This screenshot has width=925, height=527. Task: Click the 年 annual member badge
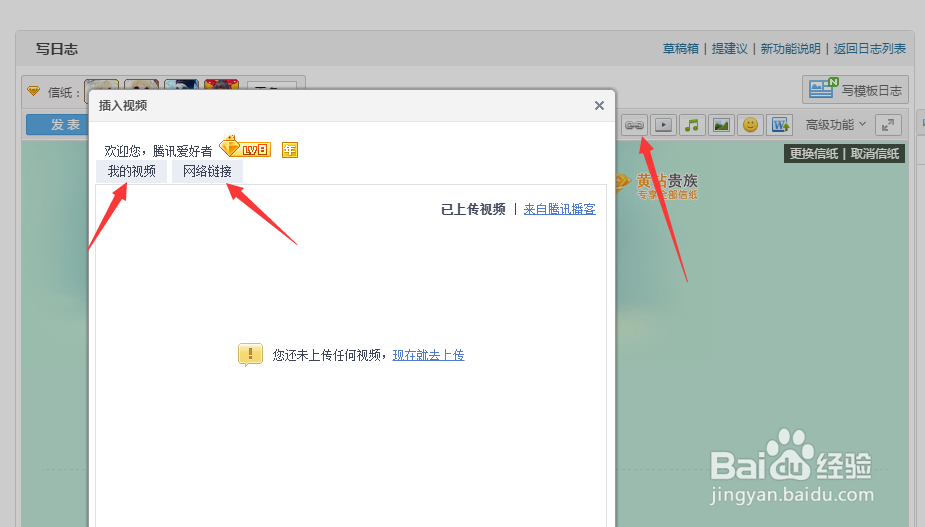click(290, 150)
